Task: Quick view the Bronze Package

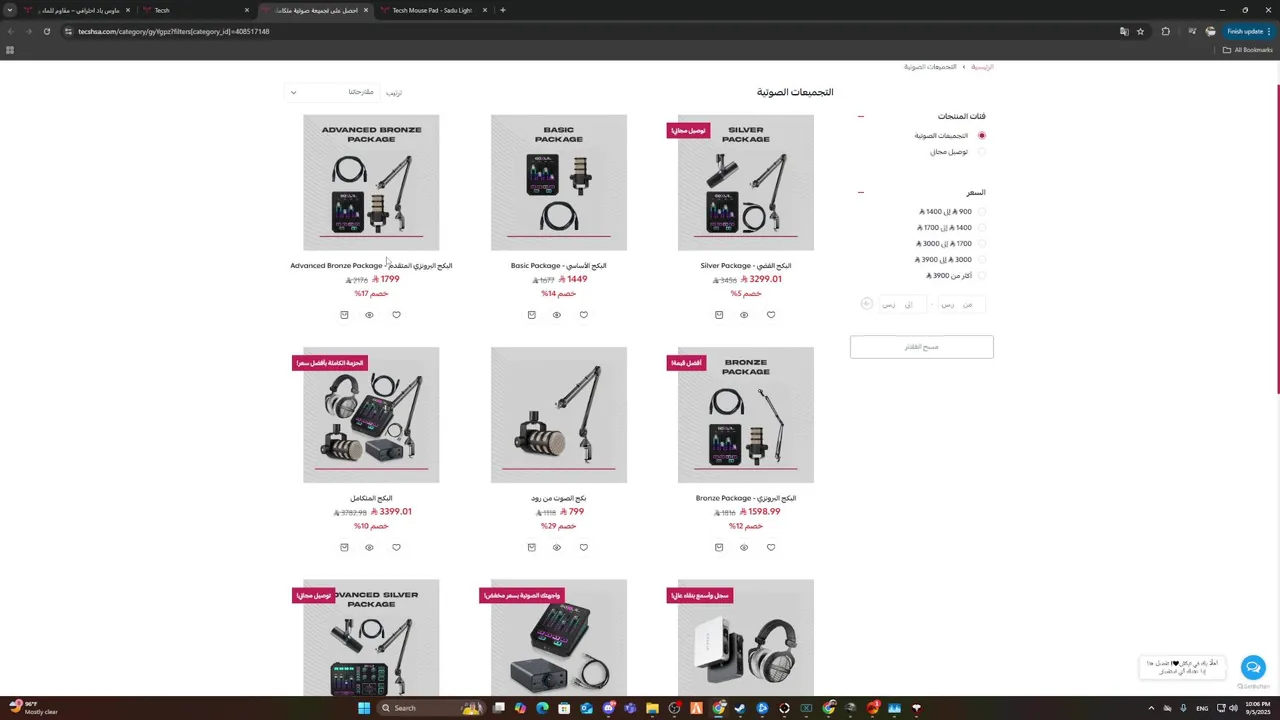Action: [744, 547]
